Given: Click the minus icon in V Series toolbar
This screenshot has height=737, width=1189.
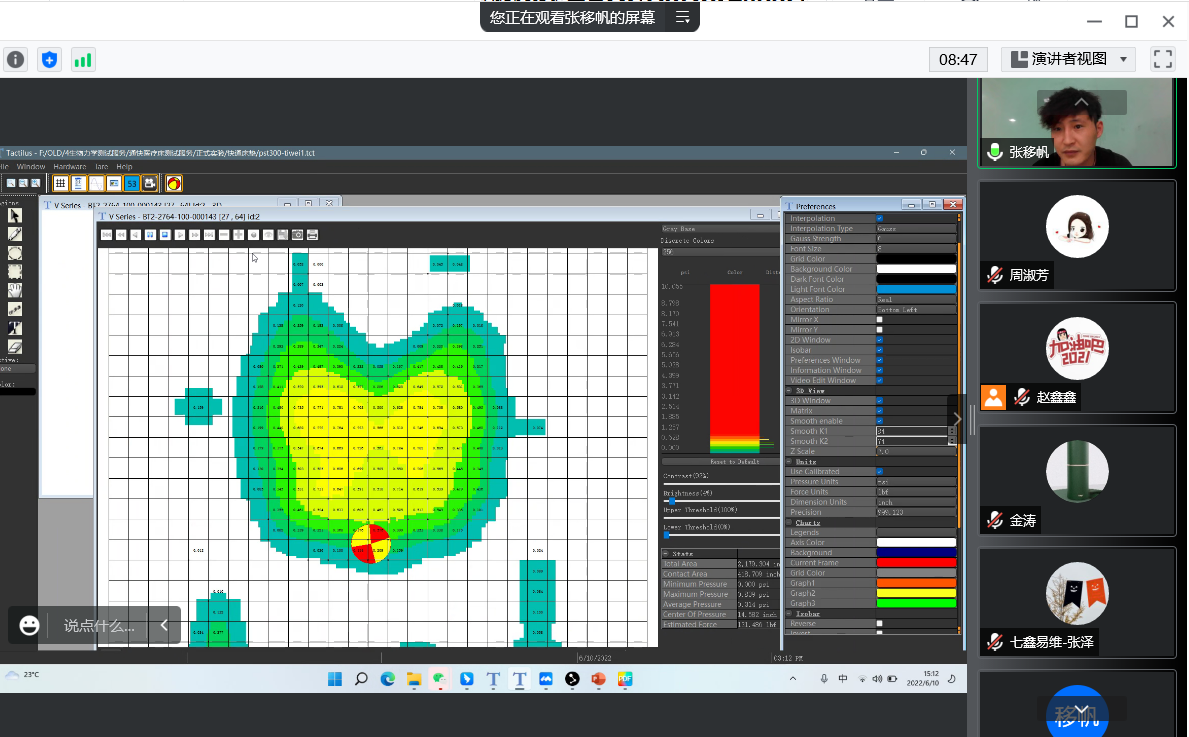Looking at the screenshot, I should click(224, 235).
